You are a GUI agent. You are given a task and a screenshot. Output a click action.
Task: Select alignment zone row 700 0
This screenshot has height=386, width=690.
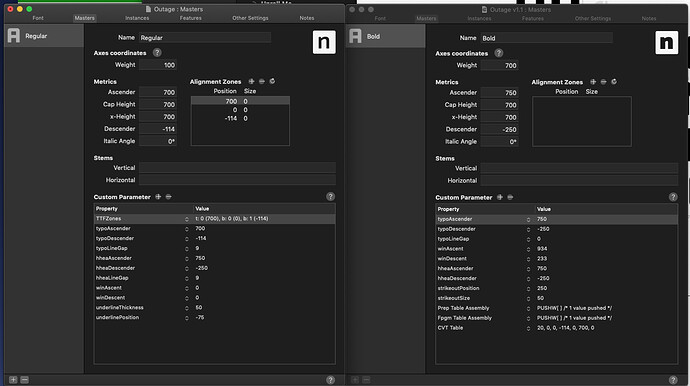(240, 101)
